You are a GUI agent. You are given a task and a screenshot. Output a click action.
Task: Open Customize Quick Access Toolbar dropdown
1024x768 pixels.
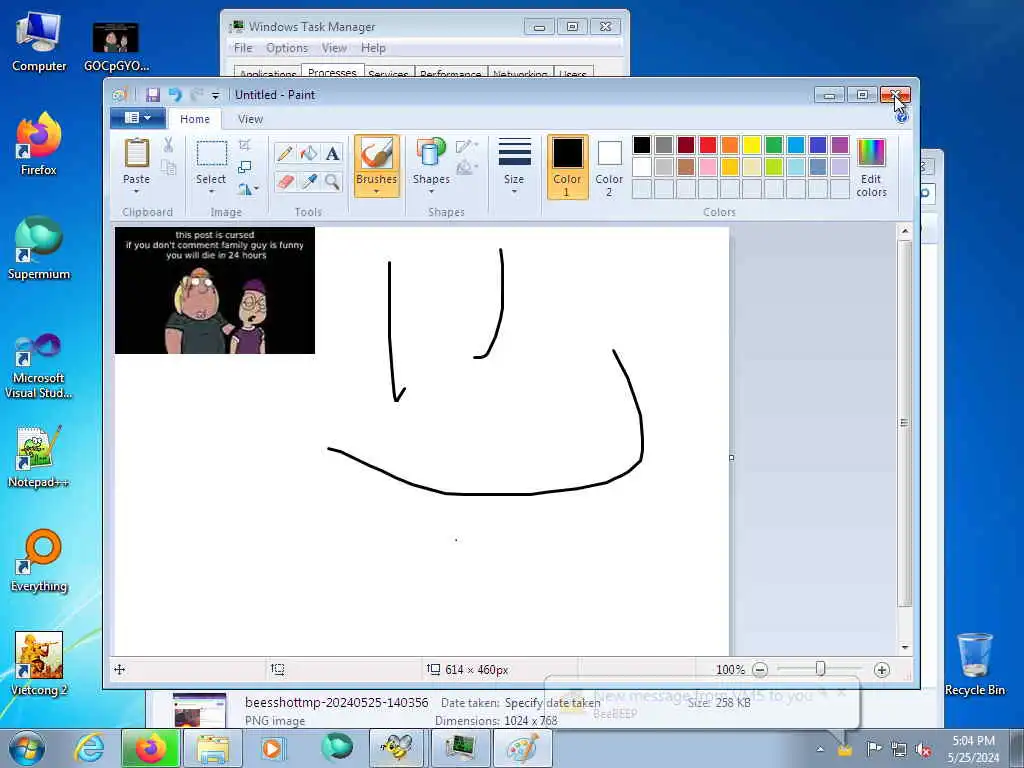[x=216, y=96]
